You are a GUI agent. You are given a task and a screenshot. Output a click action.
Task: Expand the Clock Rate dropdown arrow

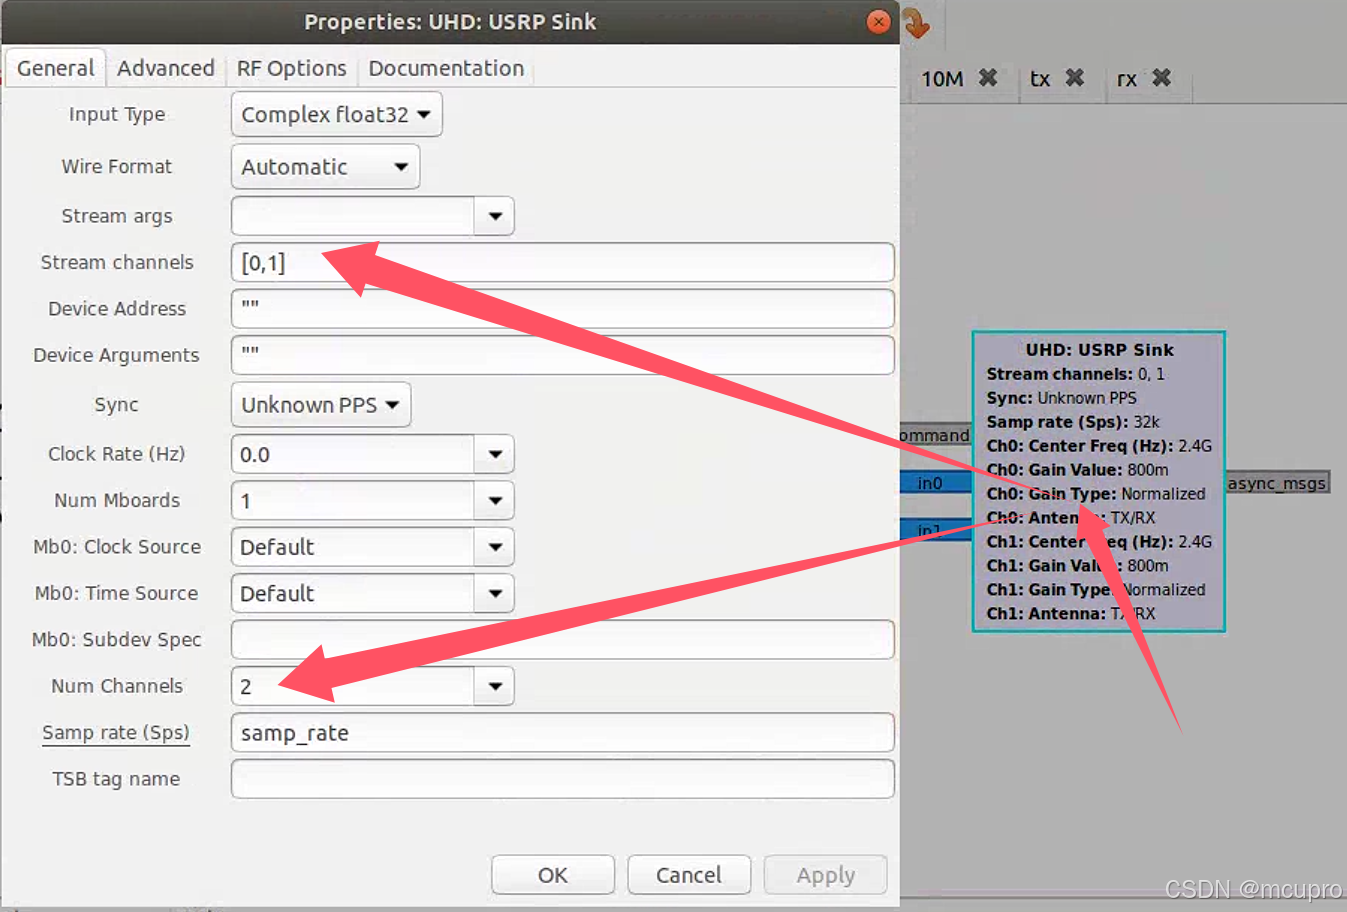[x=495, y=454]
